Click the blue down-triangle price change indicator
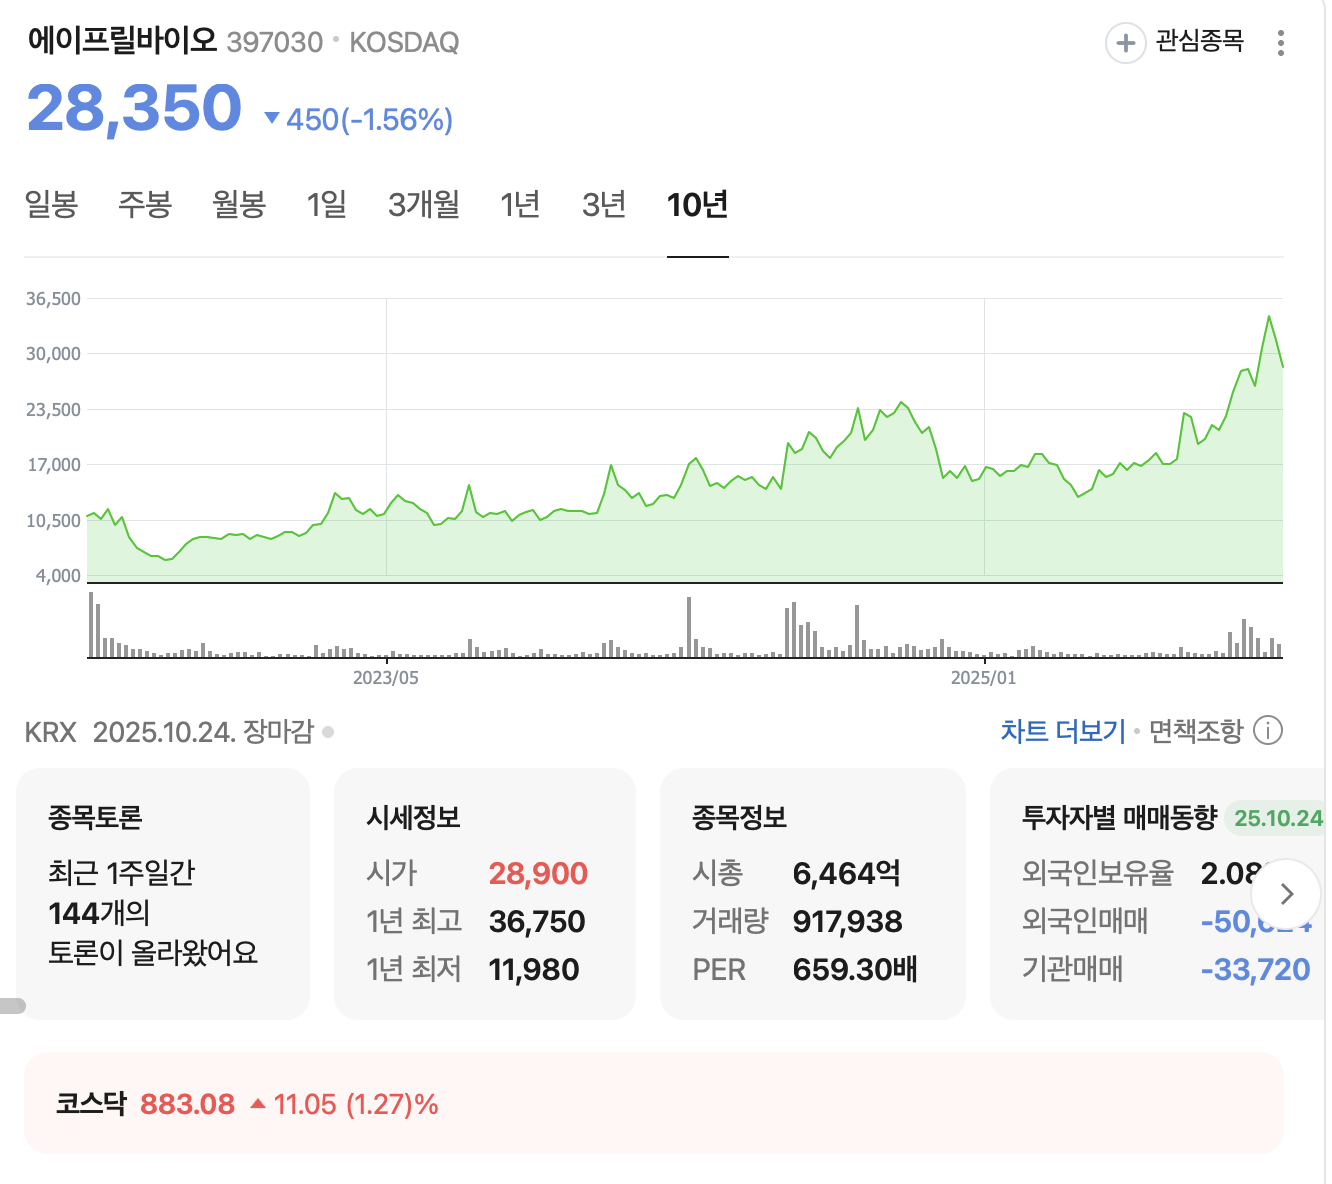The height and width of the screenshot is (1184, 1332). tap(271, 119)
